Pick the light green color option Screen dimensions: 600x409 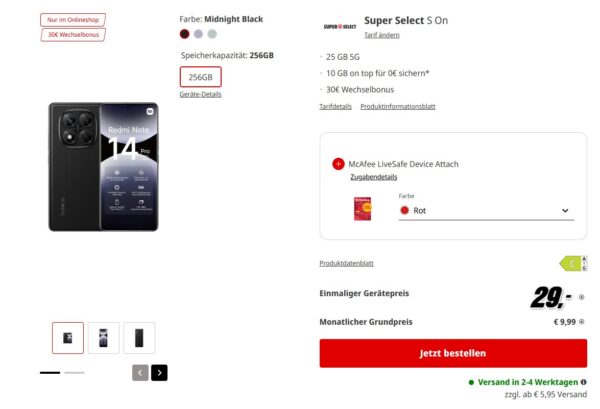(211, 34)
